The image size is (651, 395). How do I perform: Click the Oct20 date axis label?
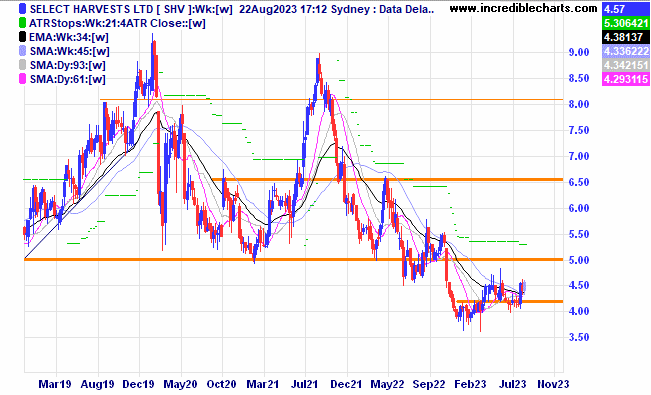(x=221, y=384)
